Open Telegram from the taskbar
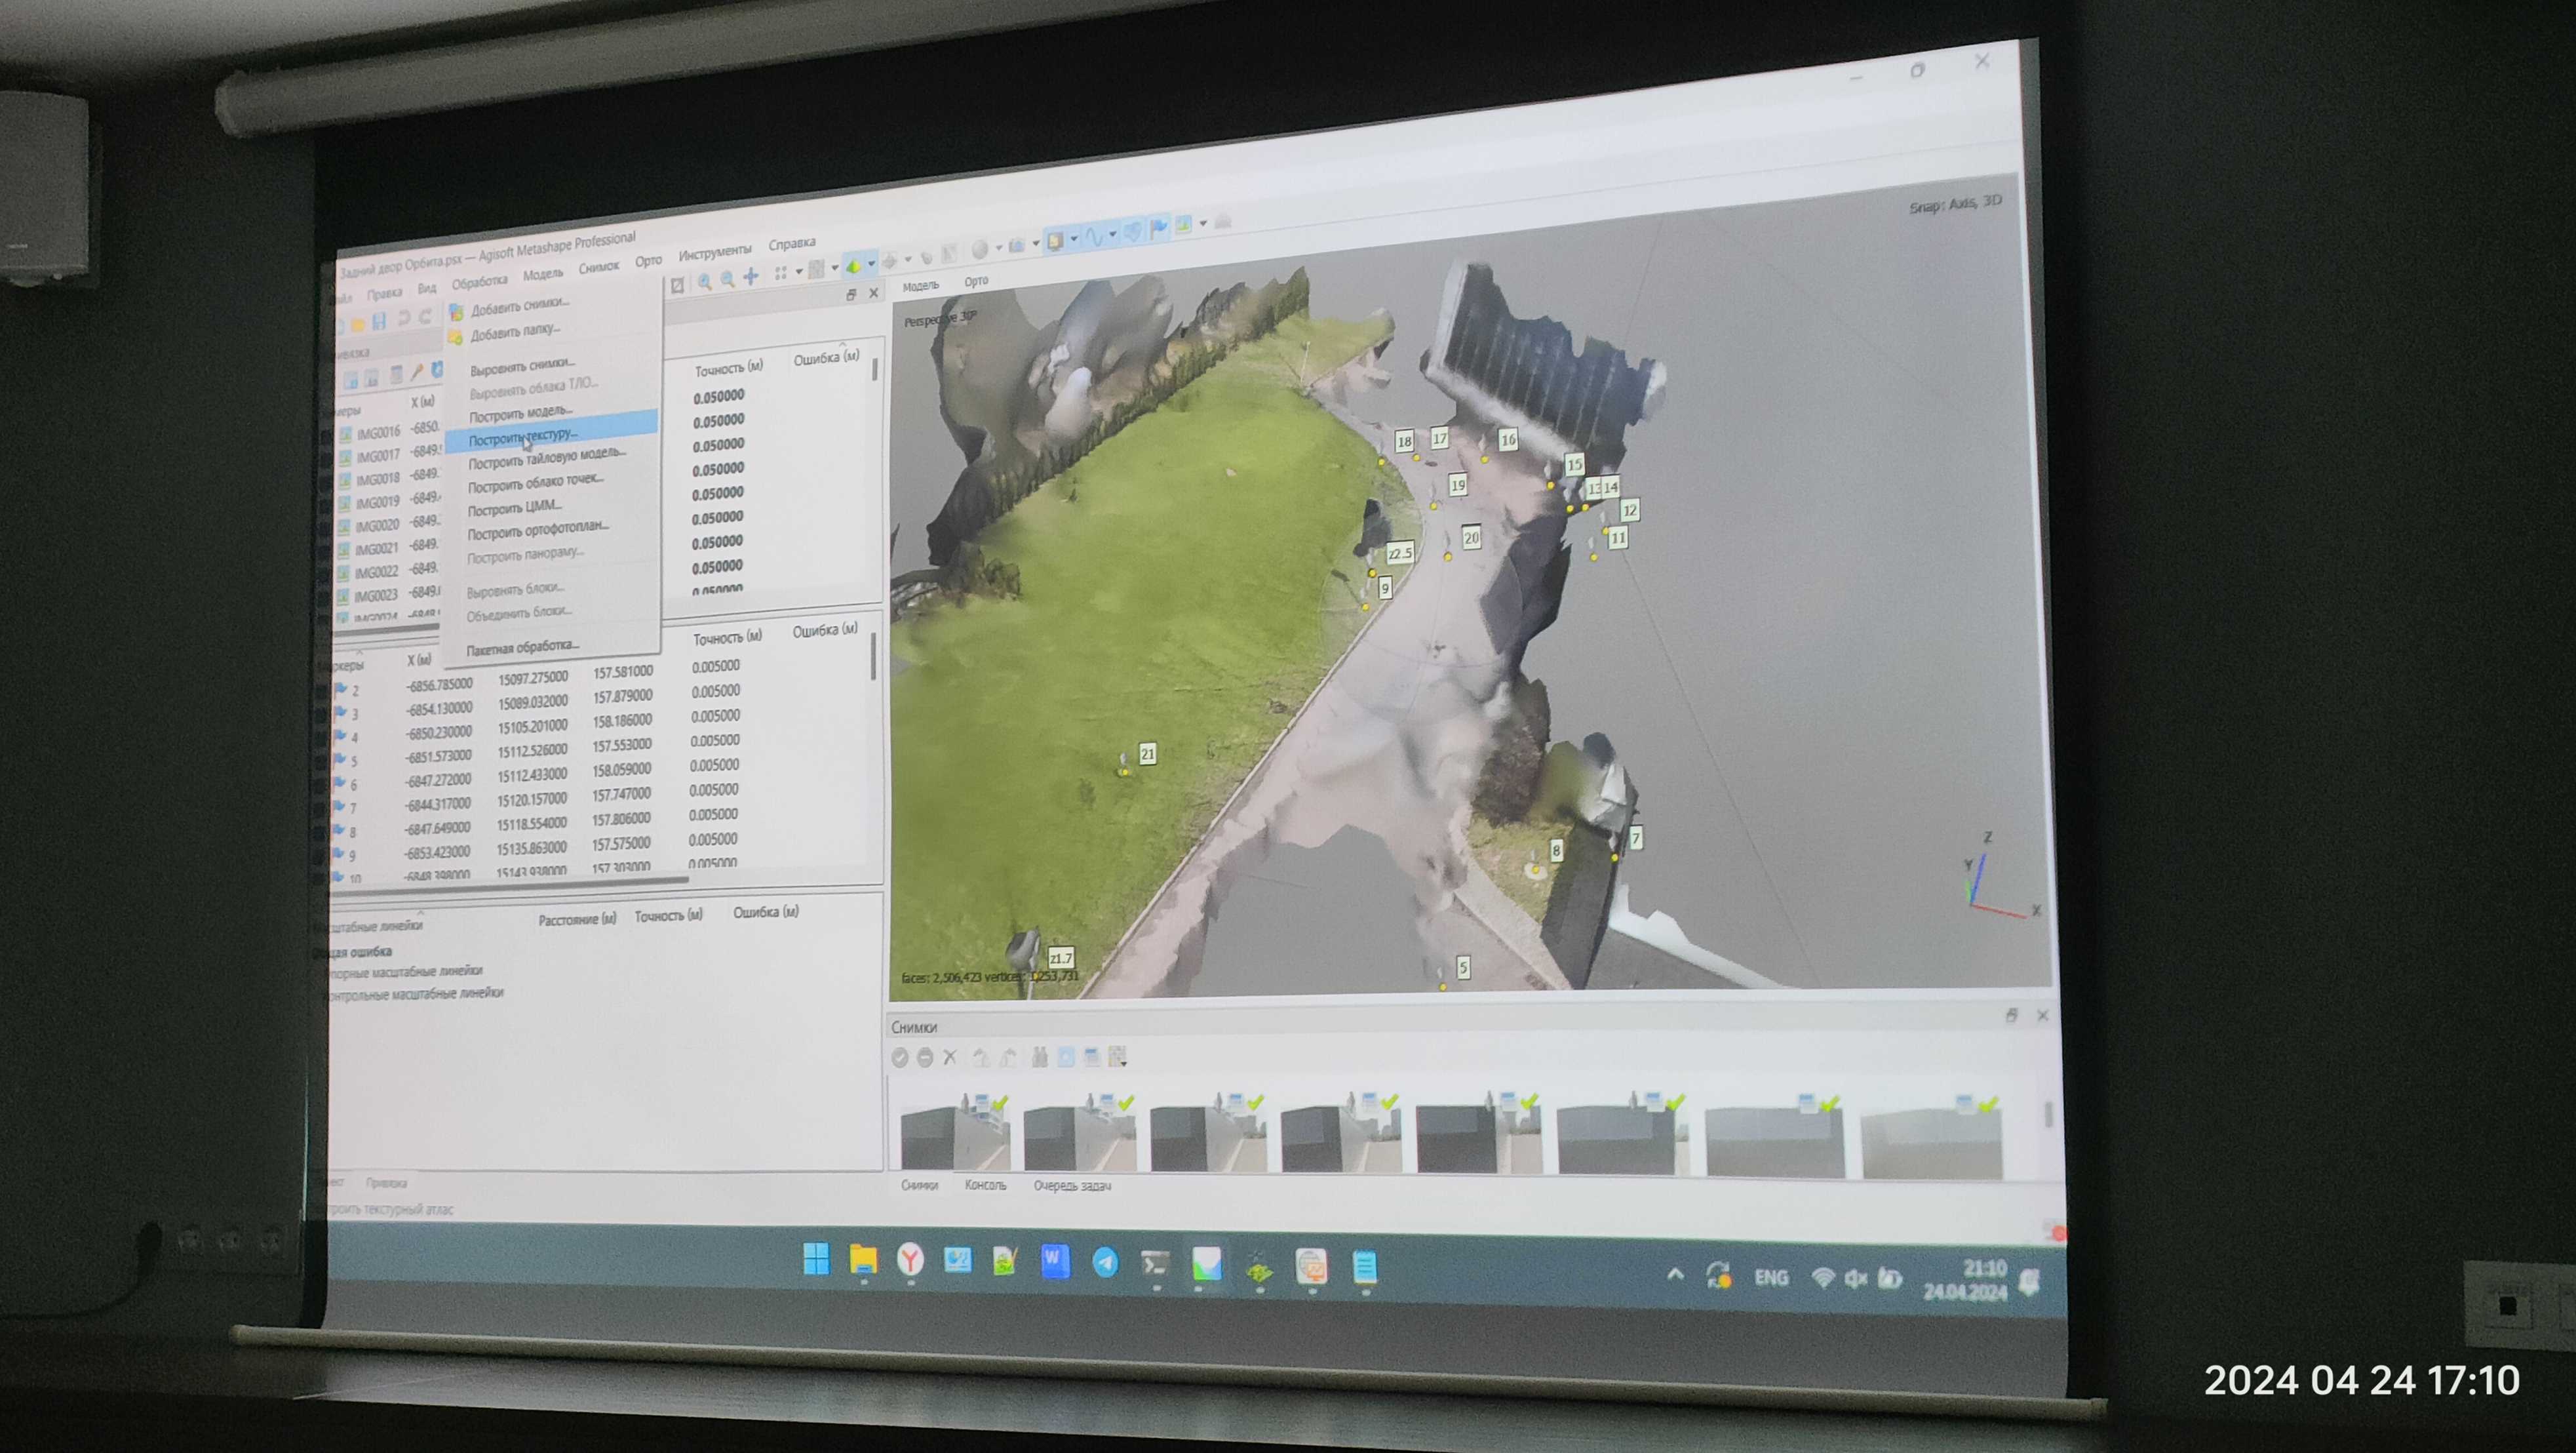The width and height of the screenshot is (2576, 1453). point(1105,1263)
